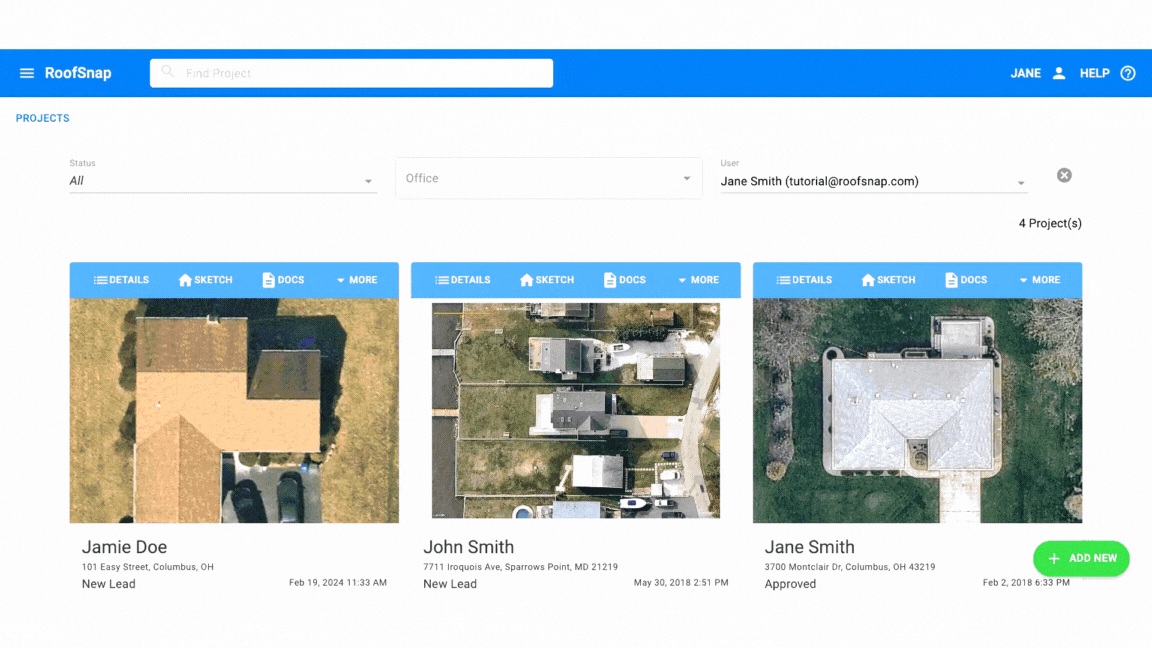
Task: Open DOCS for John Smith project
Action: point(624,280)
